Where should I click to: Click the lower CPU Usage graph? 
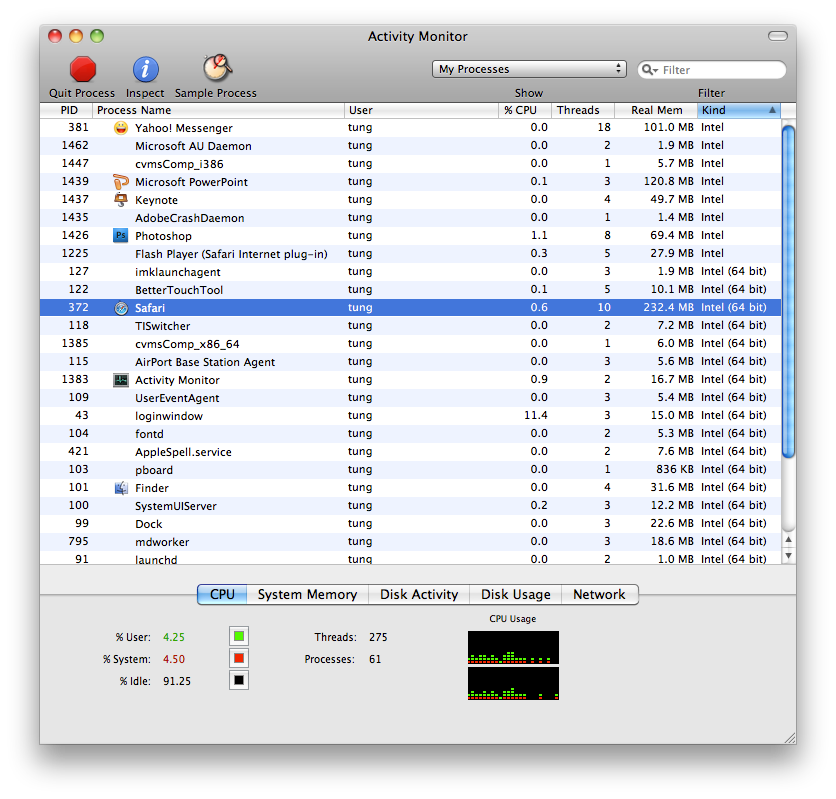[513, 683]
